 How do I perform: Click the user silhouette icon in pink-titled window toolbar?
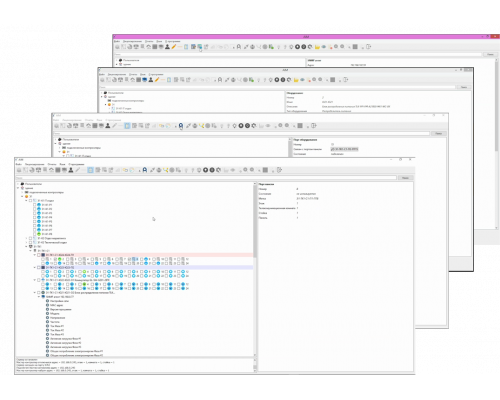pyautogui.click(x=167, y=47)
